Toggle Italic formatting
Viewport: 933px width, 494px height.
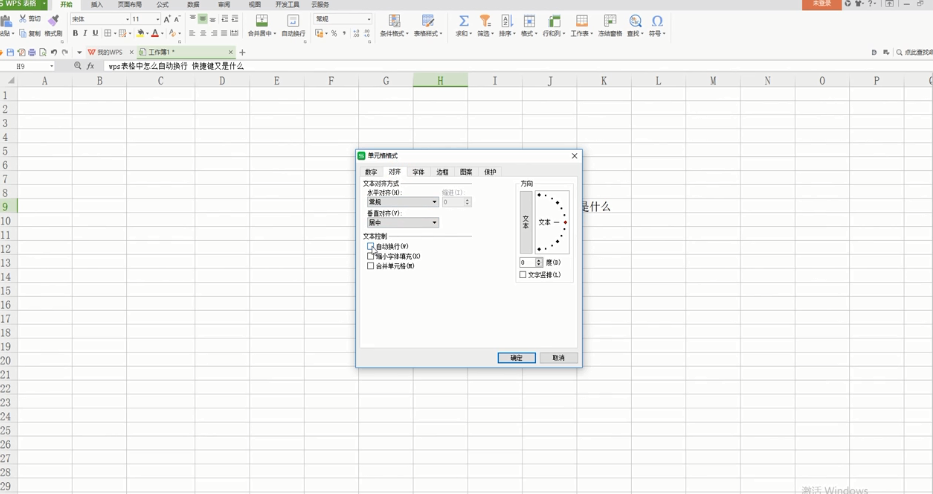tap(85, 33)
